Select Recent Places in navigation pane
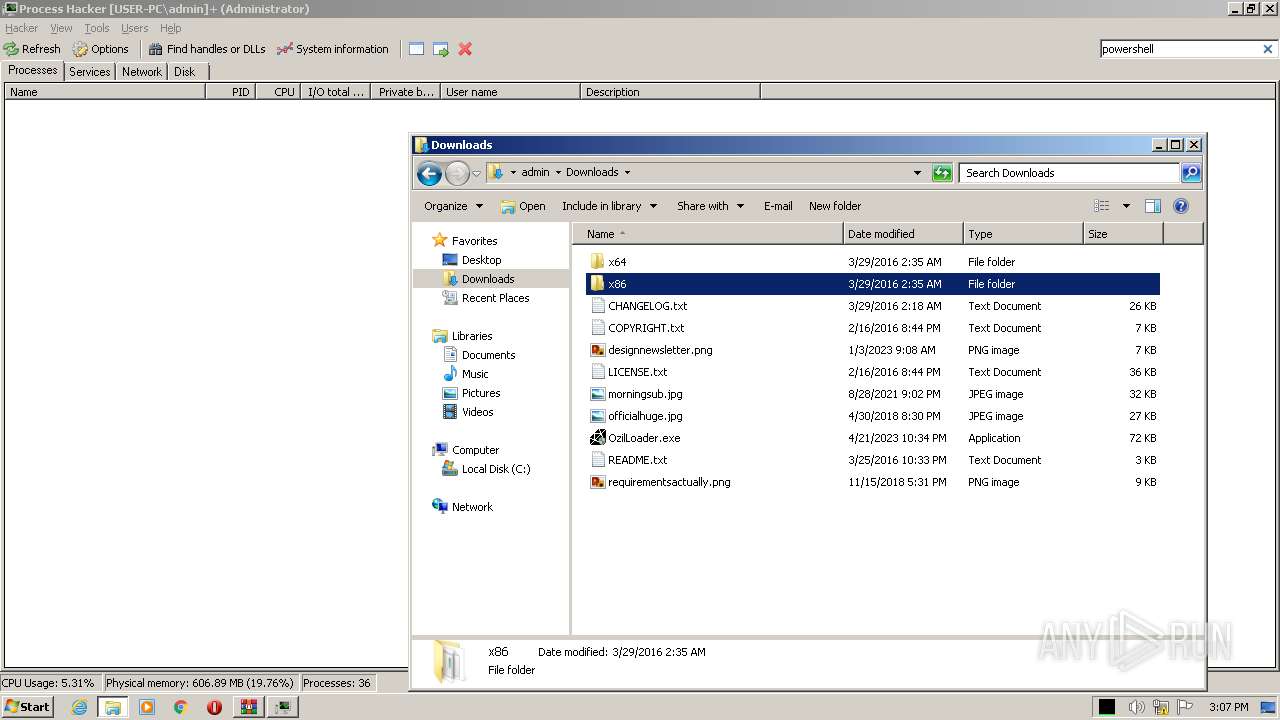1280x720 pixels. point(495,298)
